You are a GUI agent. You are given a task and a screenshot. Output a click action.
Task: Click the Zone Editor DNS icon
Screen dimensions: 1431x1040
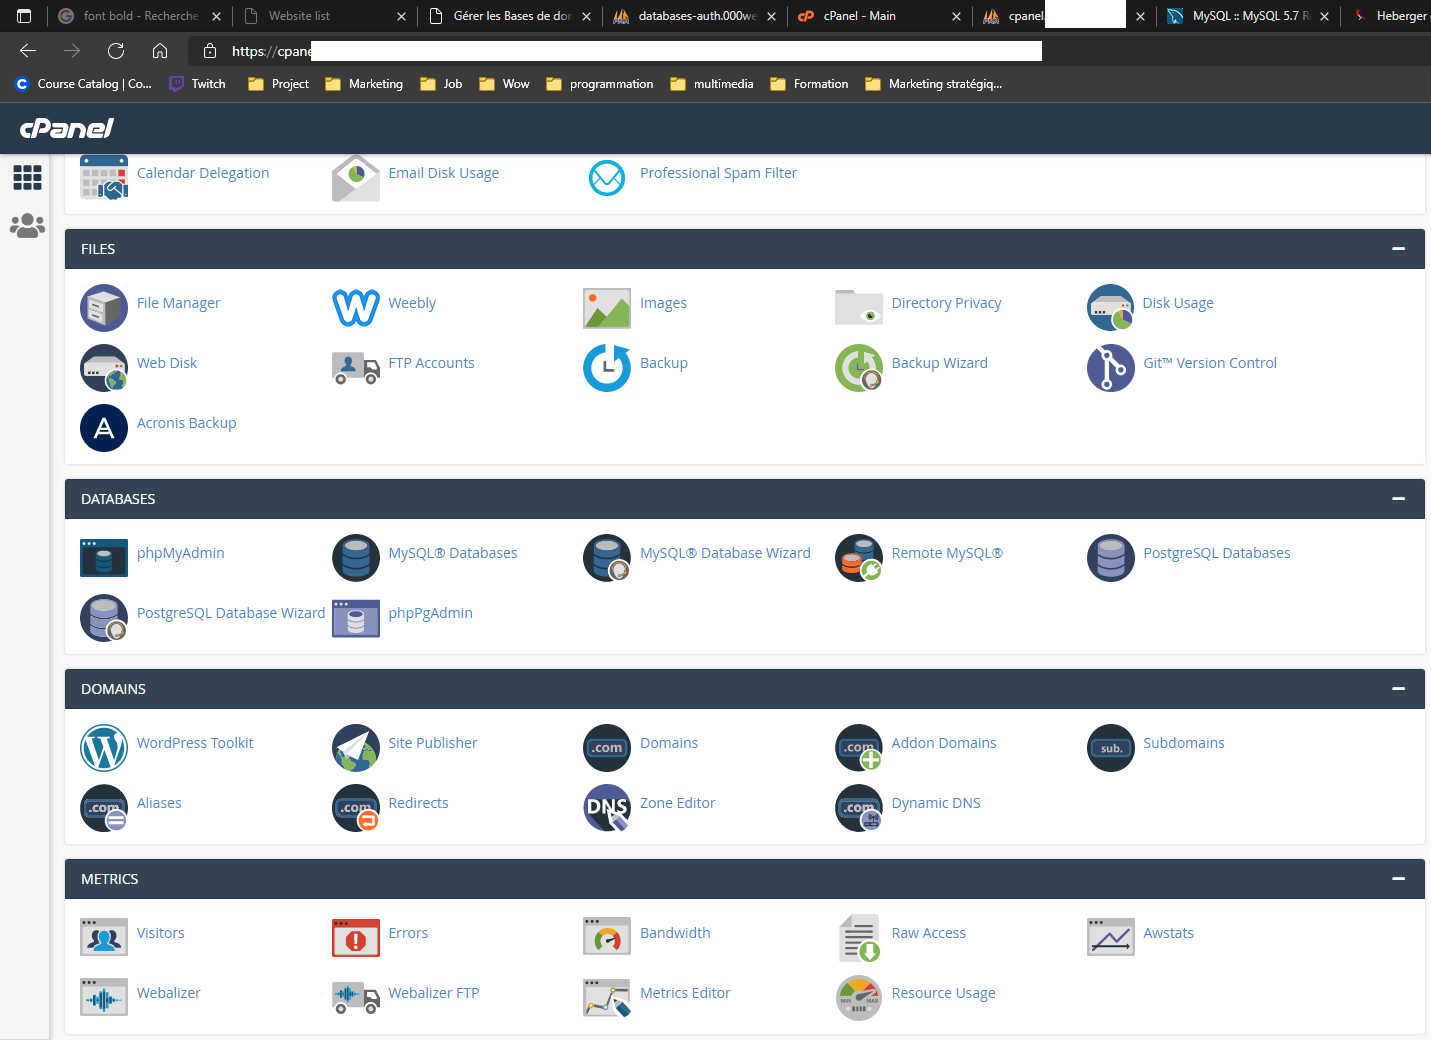coord(607,808)
